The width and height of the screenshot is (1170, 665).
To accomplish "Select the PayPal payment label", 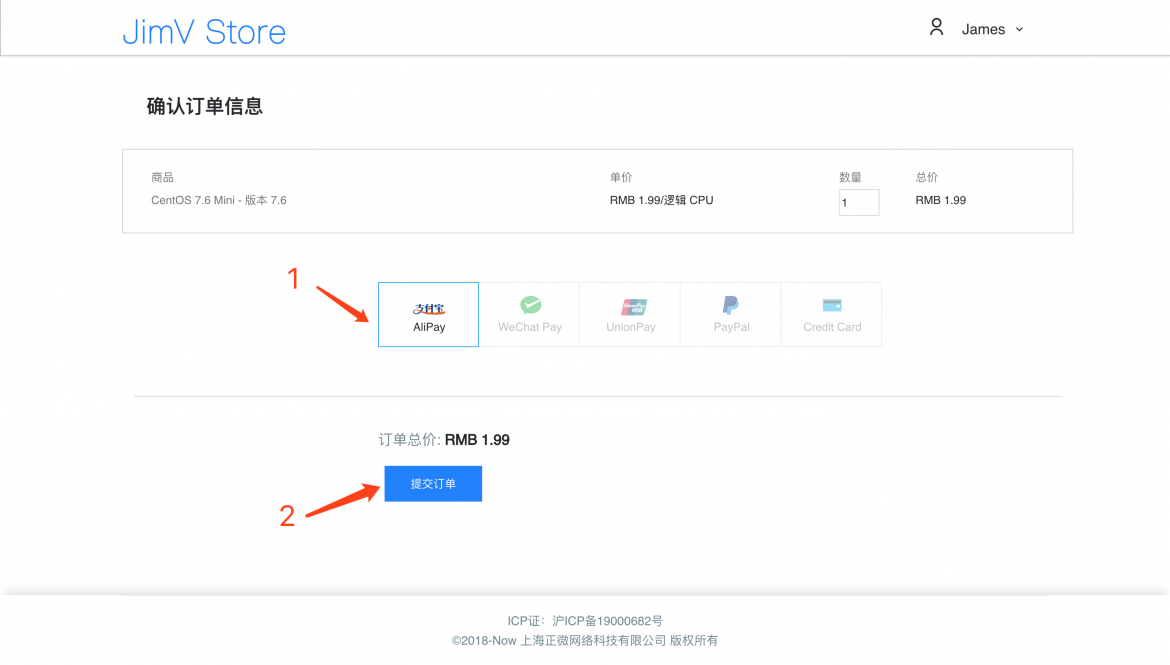I will point(731,327).
